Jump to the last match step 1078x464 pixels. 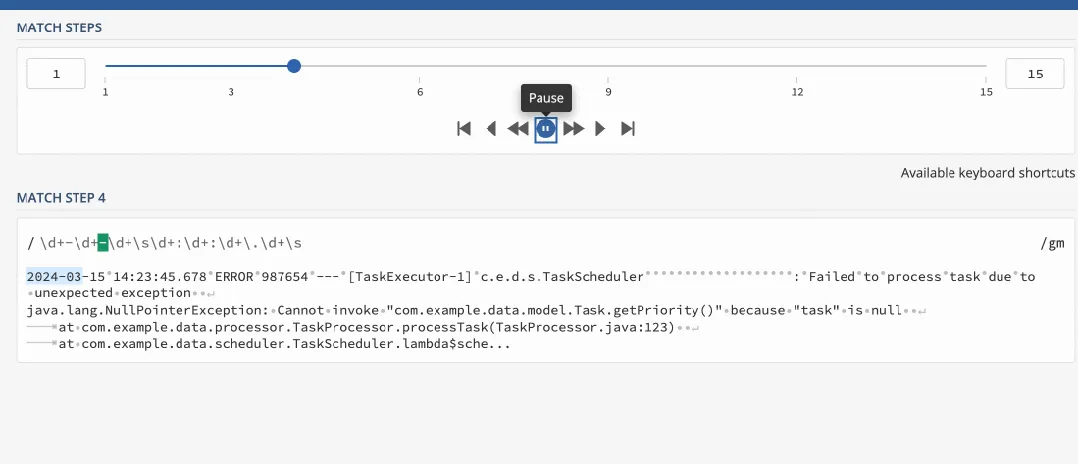point(628,128)
